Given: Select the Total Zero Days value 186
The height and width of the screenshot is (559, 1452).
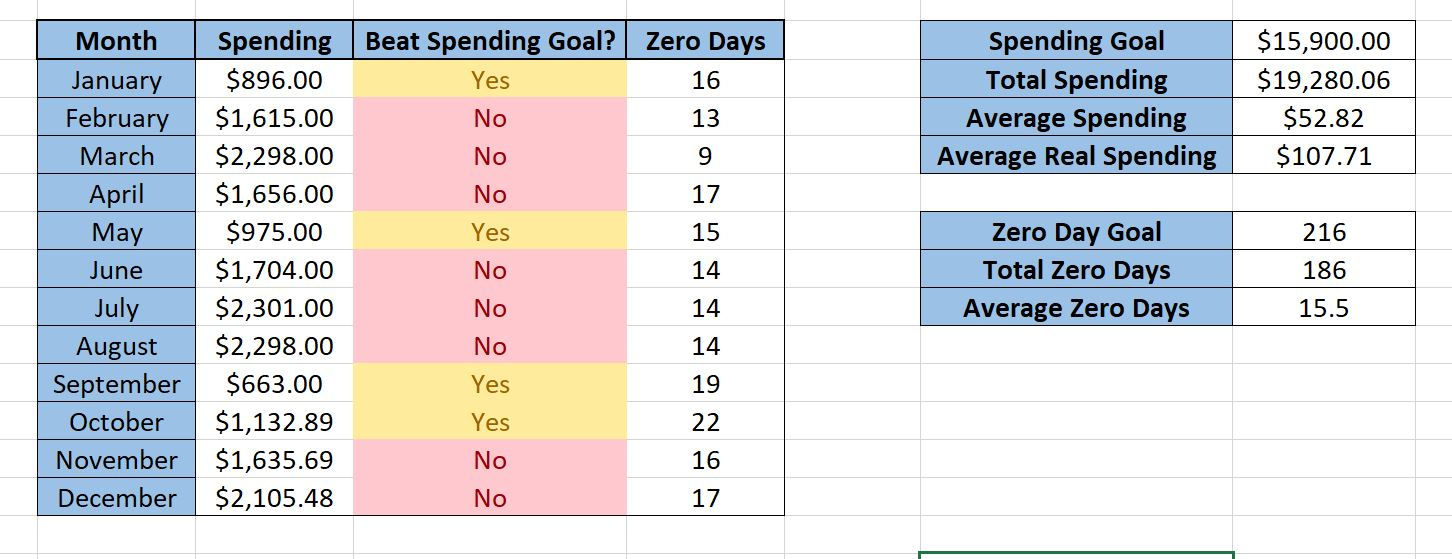Looking at the screenshot, I should coord(1323,270).
